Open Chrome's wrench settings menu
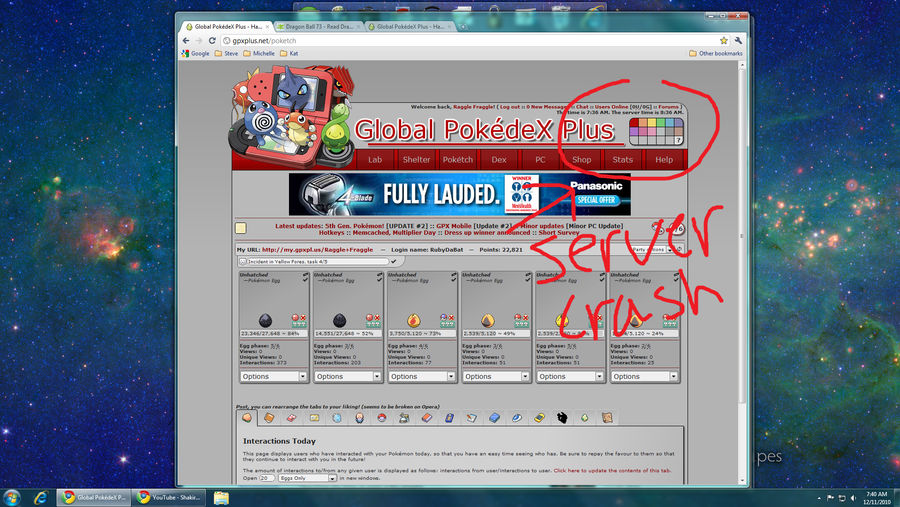The height and width of the screenshot is (507, 900). (x=738, y=41)
